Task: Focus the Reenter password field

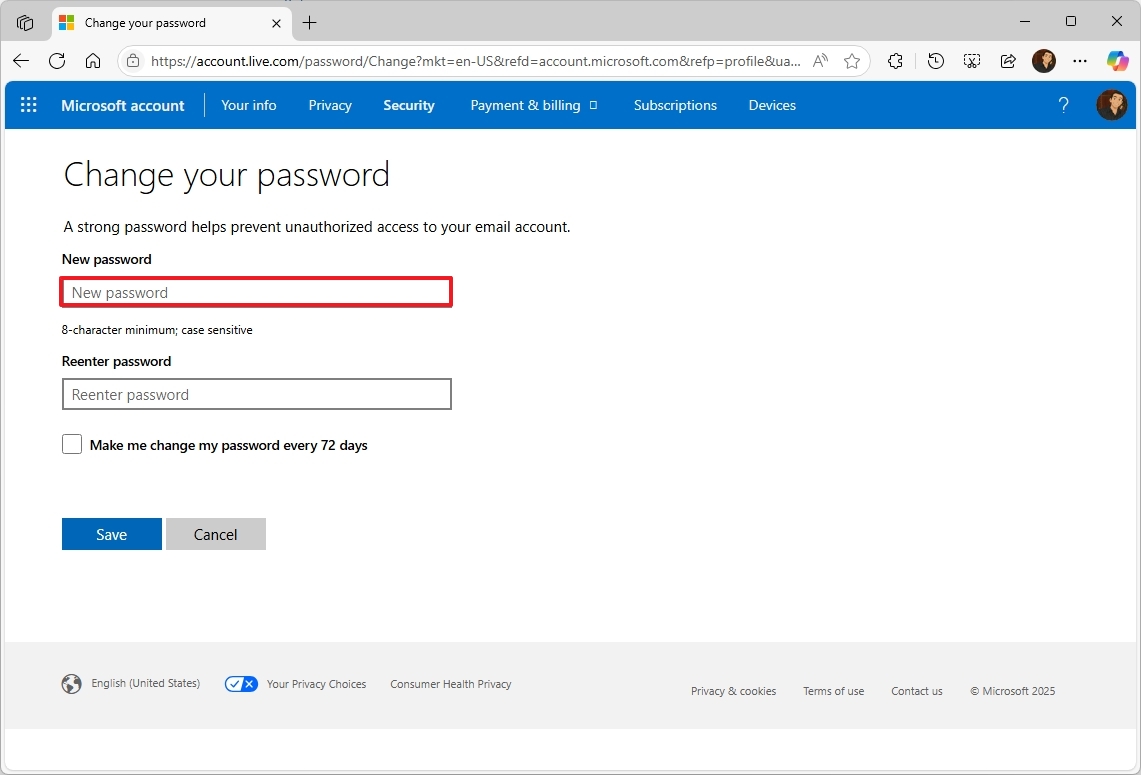Action: pyautogui.click(x=257, y=394)
